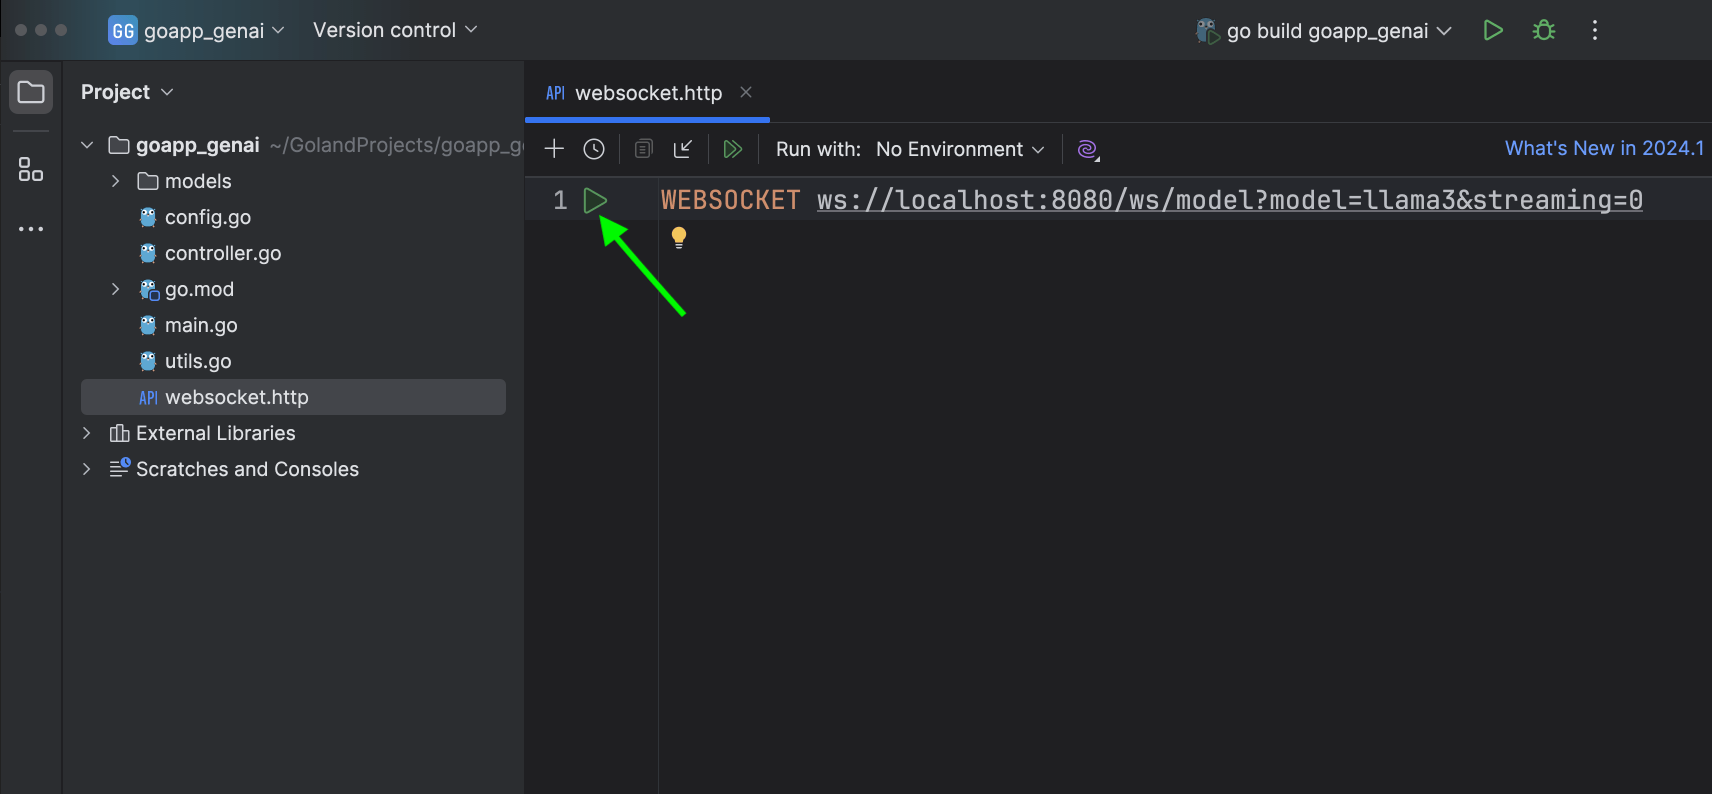The image size is (1712, 794).
Task: Click the AI assistant swirl icon
Action: point(1088,149)
